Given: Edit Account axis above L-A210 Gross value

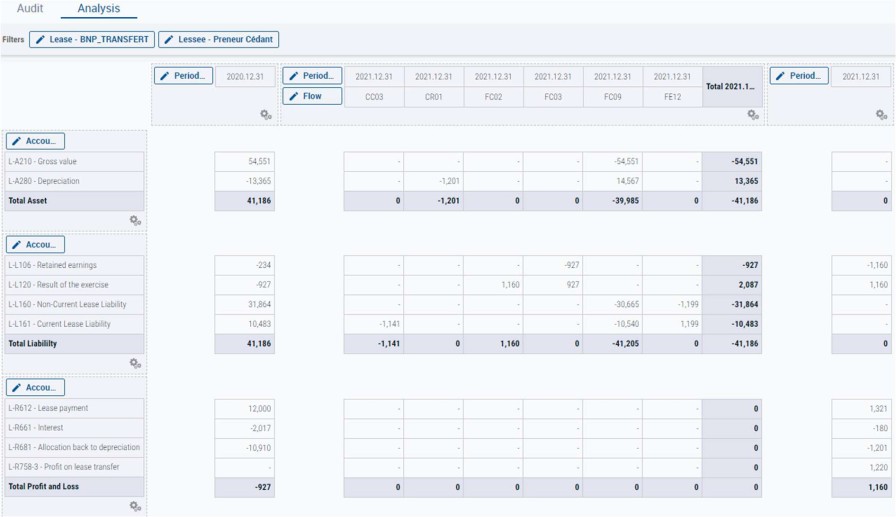Looking at the screenshot, I should coord(35,141).
